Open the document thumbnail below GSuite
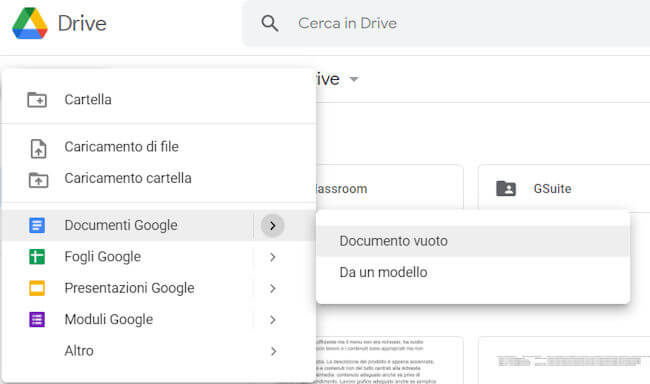This screenshot has height=384, width=650. pyautogui.click(x=564, y=360)
